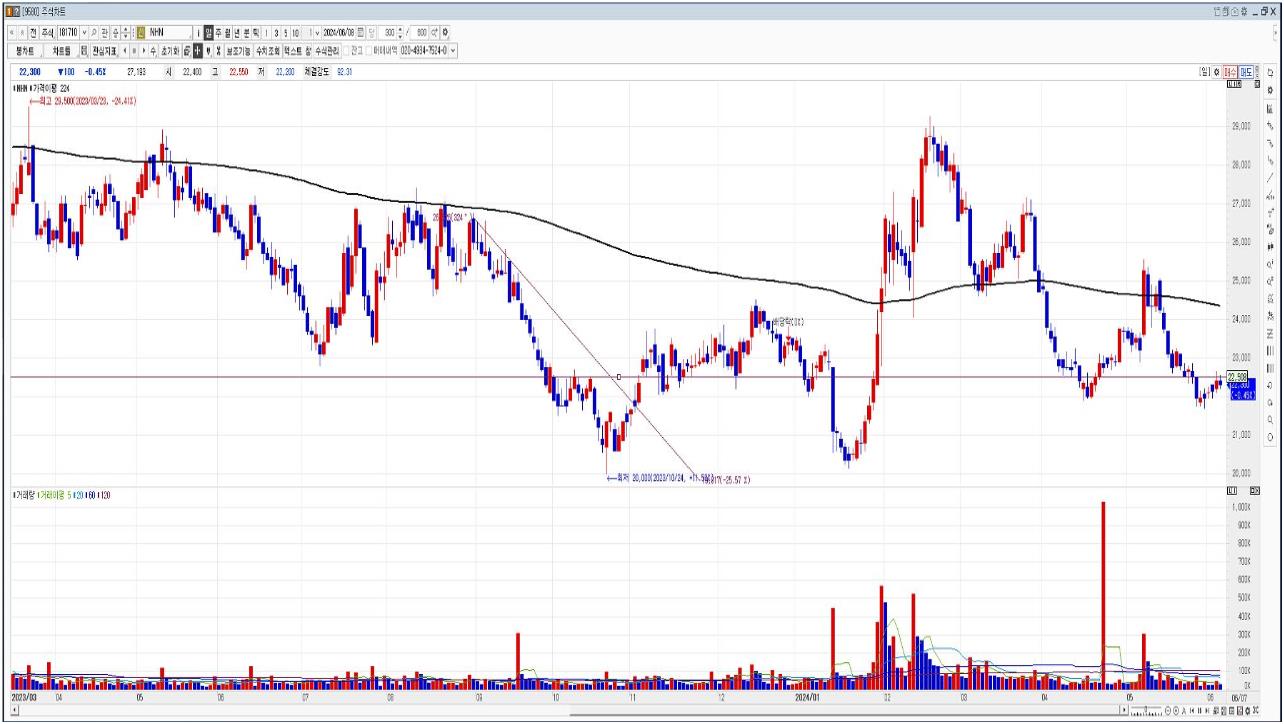Screen dimensions: 1284x724
Task: Click the 800 total count field
Action: pyautogui.click(x=421, y=33)
